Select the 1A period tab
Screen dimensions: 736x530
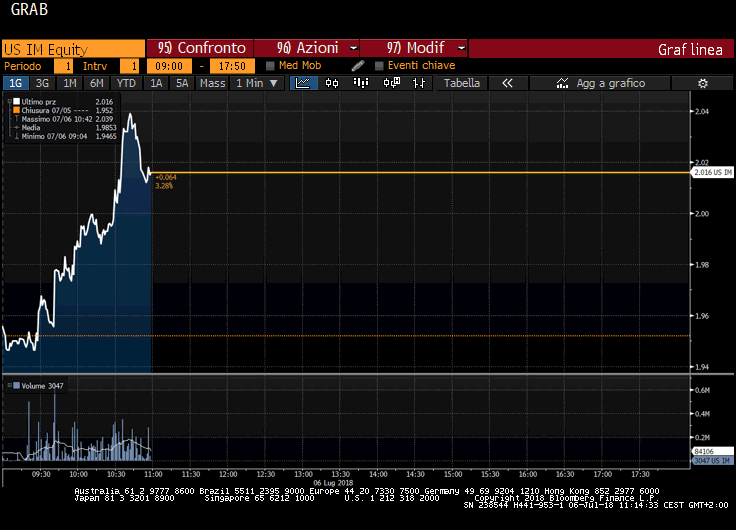(156, 83)
